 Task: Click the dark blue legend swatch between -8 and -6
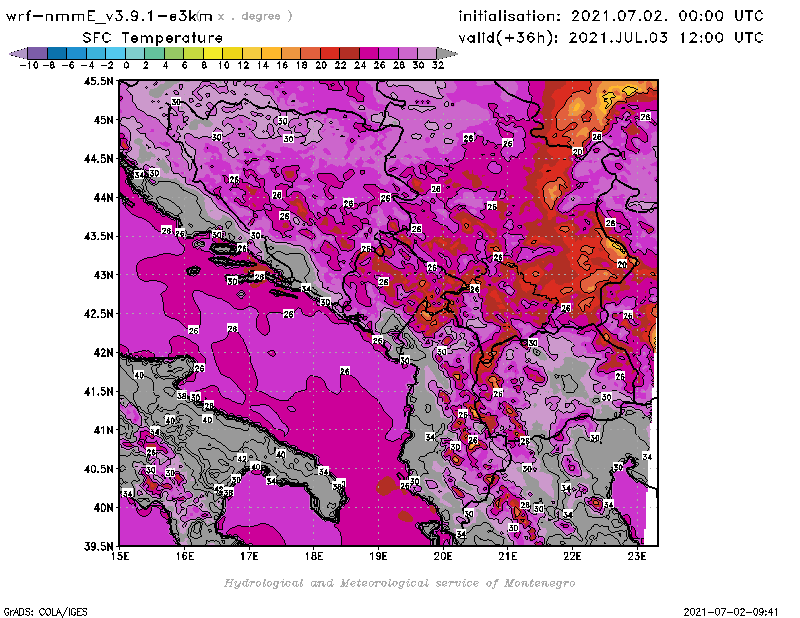pos(57,53)
